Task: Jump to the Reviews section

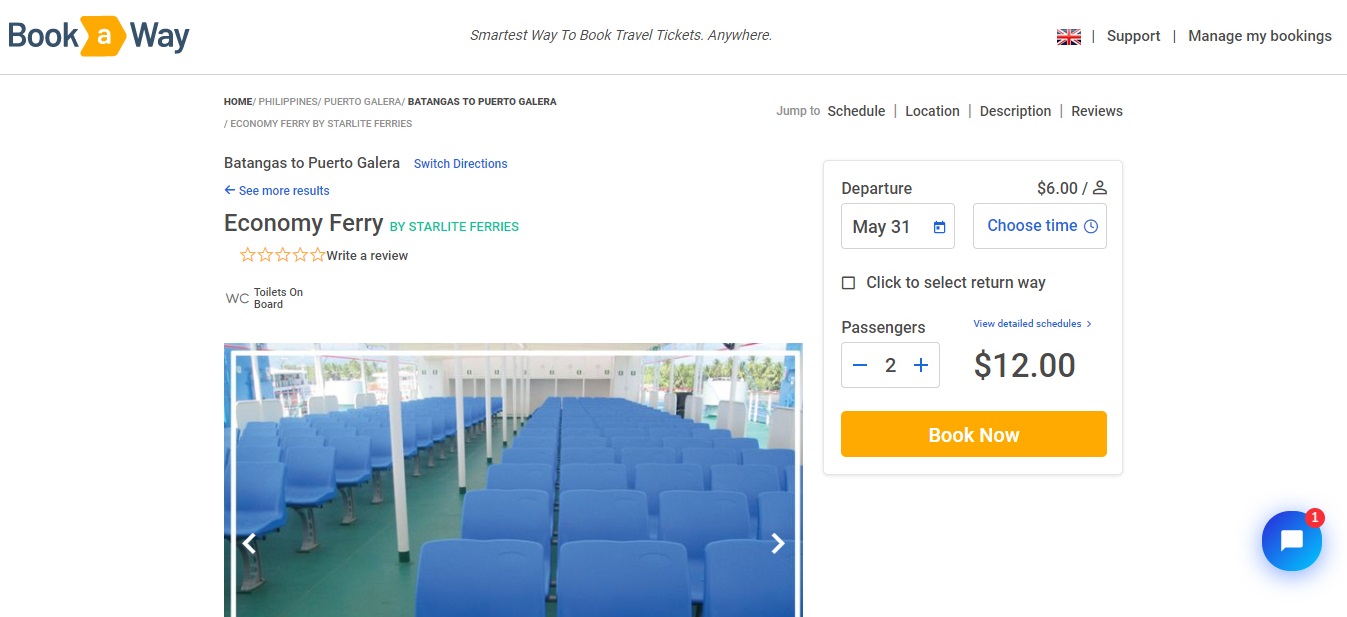Action: click(1097, 111)
